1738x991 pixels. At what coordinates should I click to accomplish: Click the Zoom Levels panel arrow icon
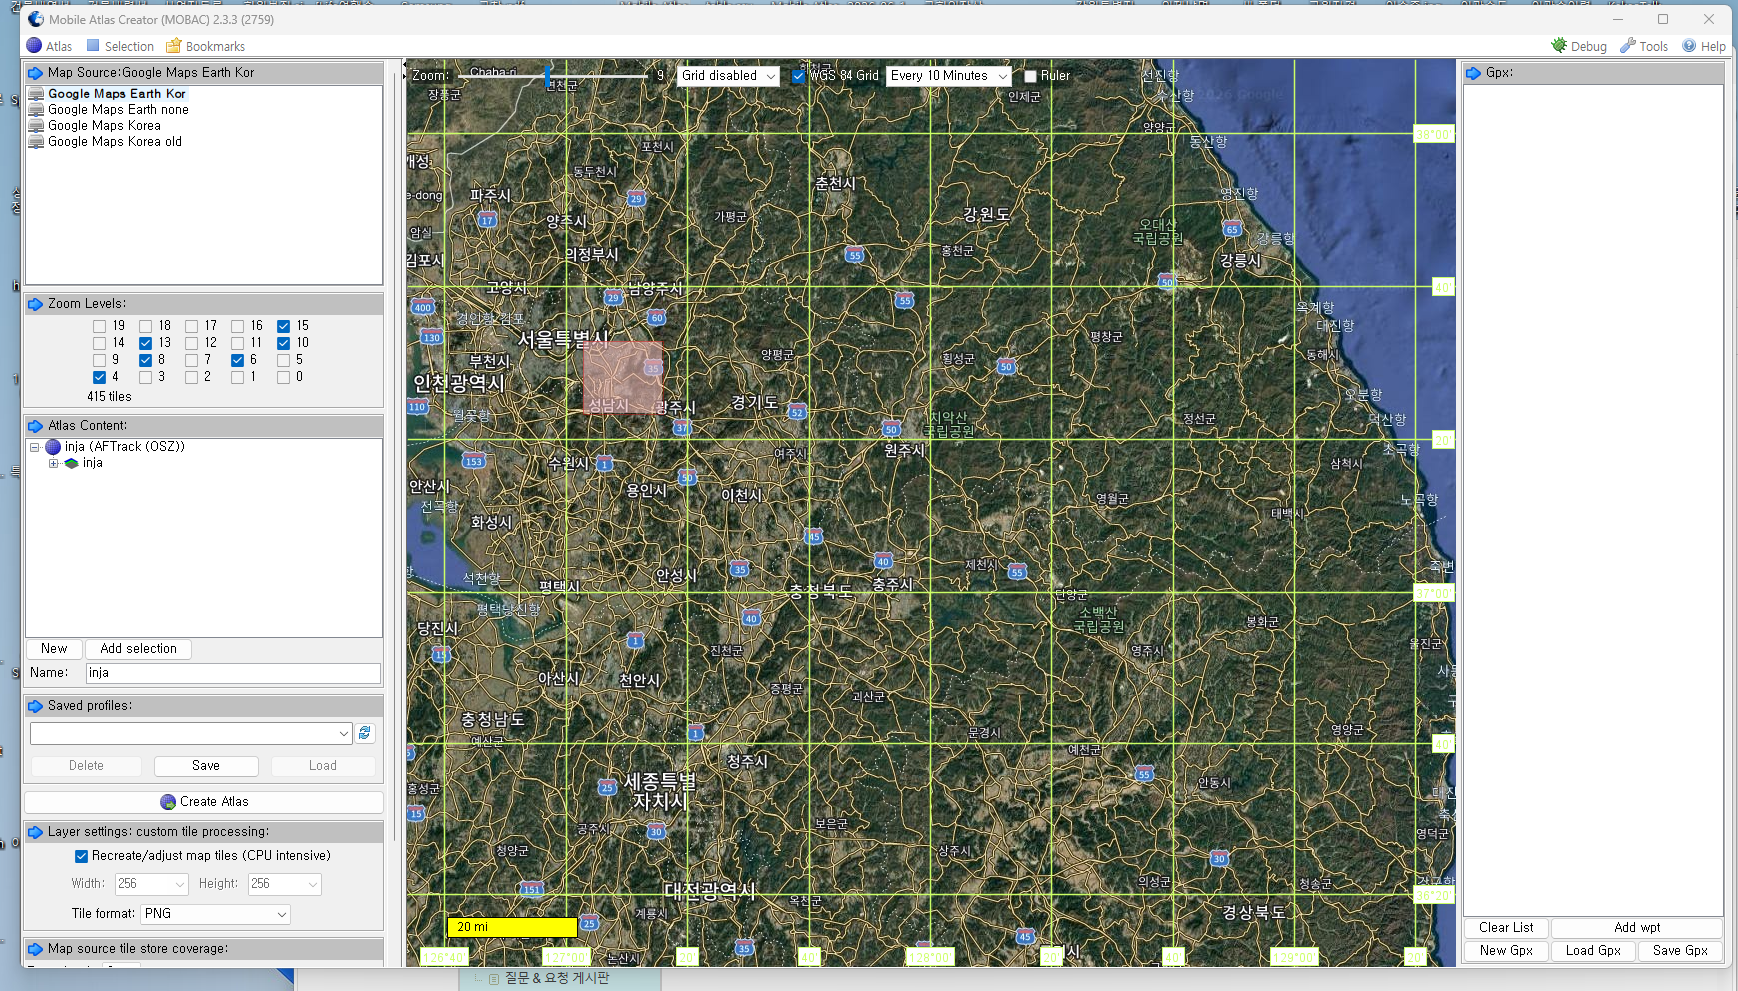35,304
